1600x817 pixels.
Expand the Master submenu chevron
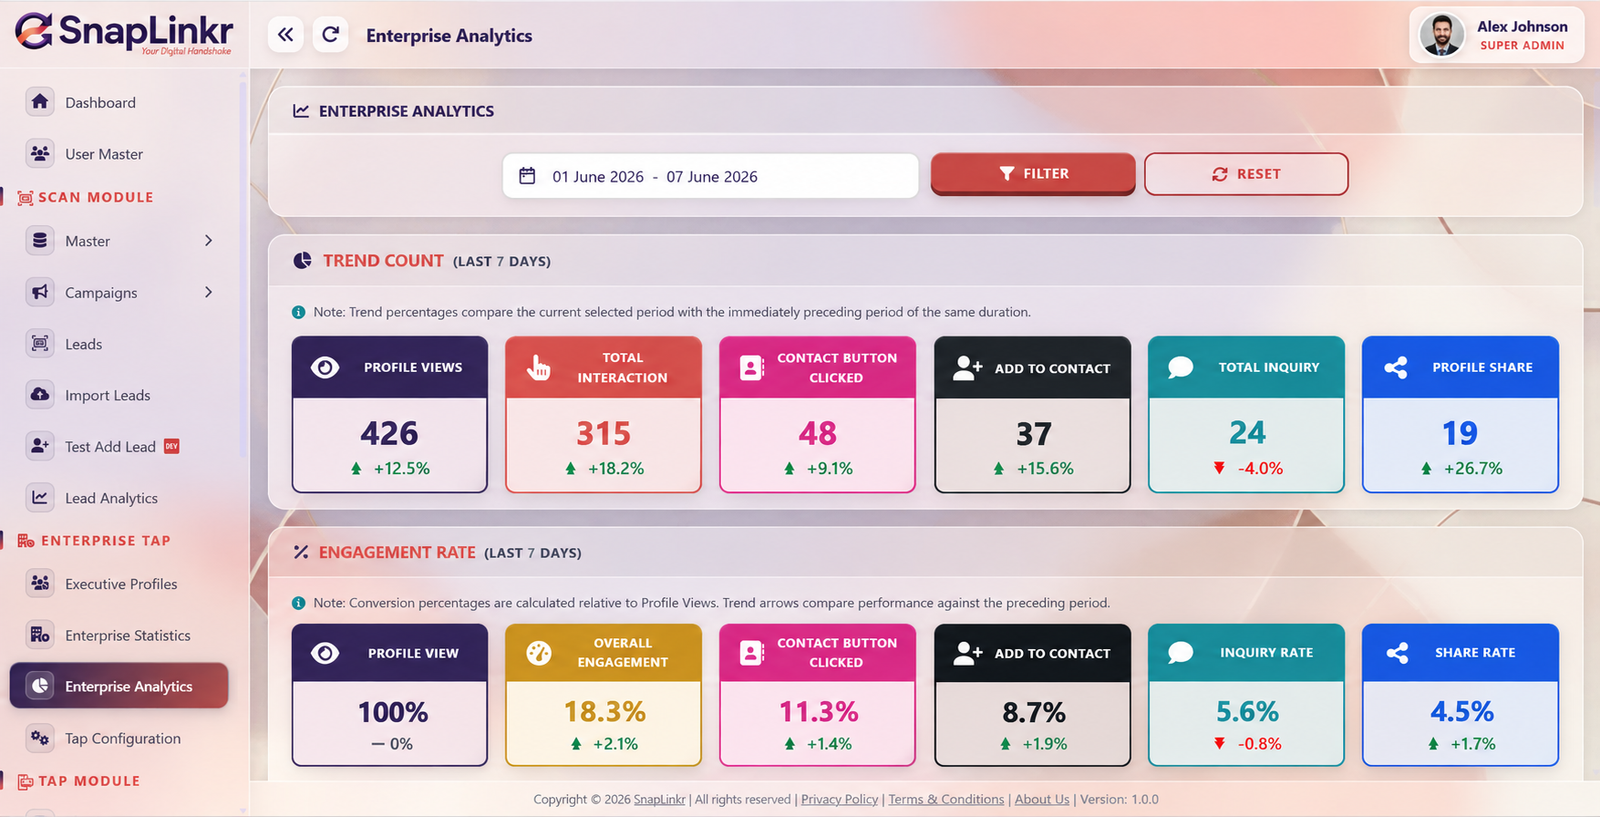[208, 240]
